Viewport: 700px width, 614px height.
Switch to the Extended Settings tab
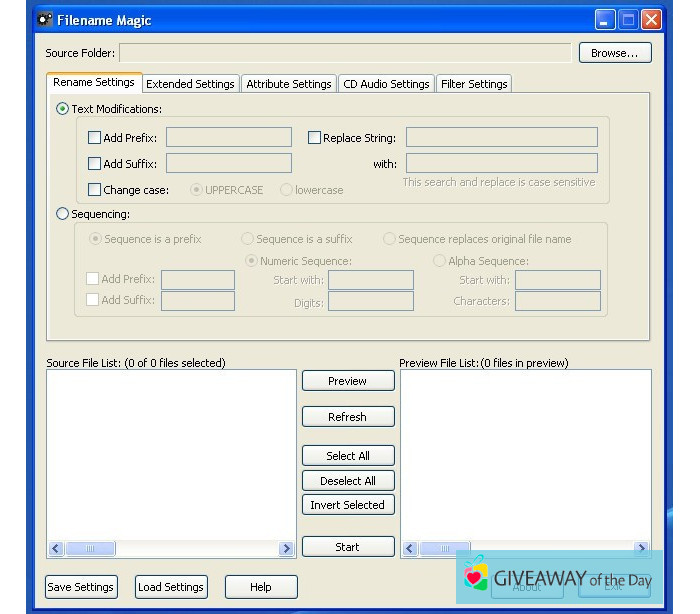coord(190,84)
